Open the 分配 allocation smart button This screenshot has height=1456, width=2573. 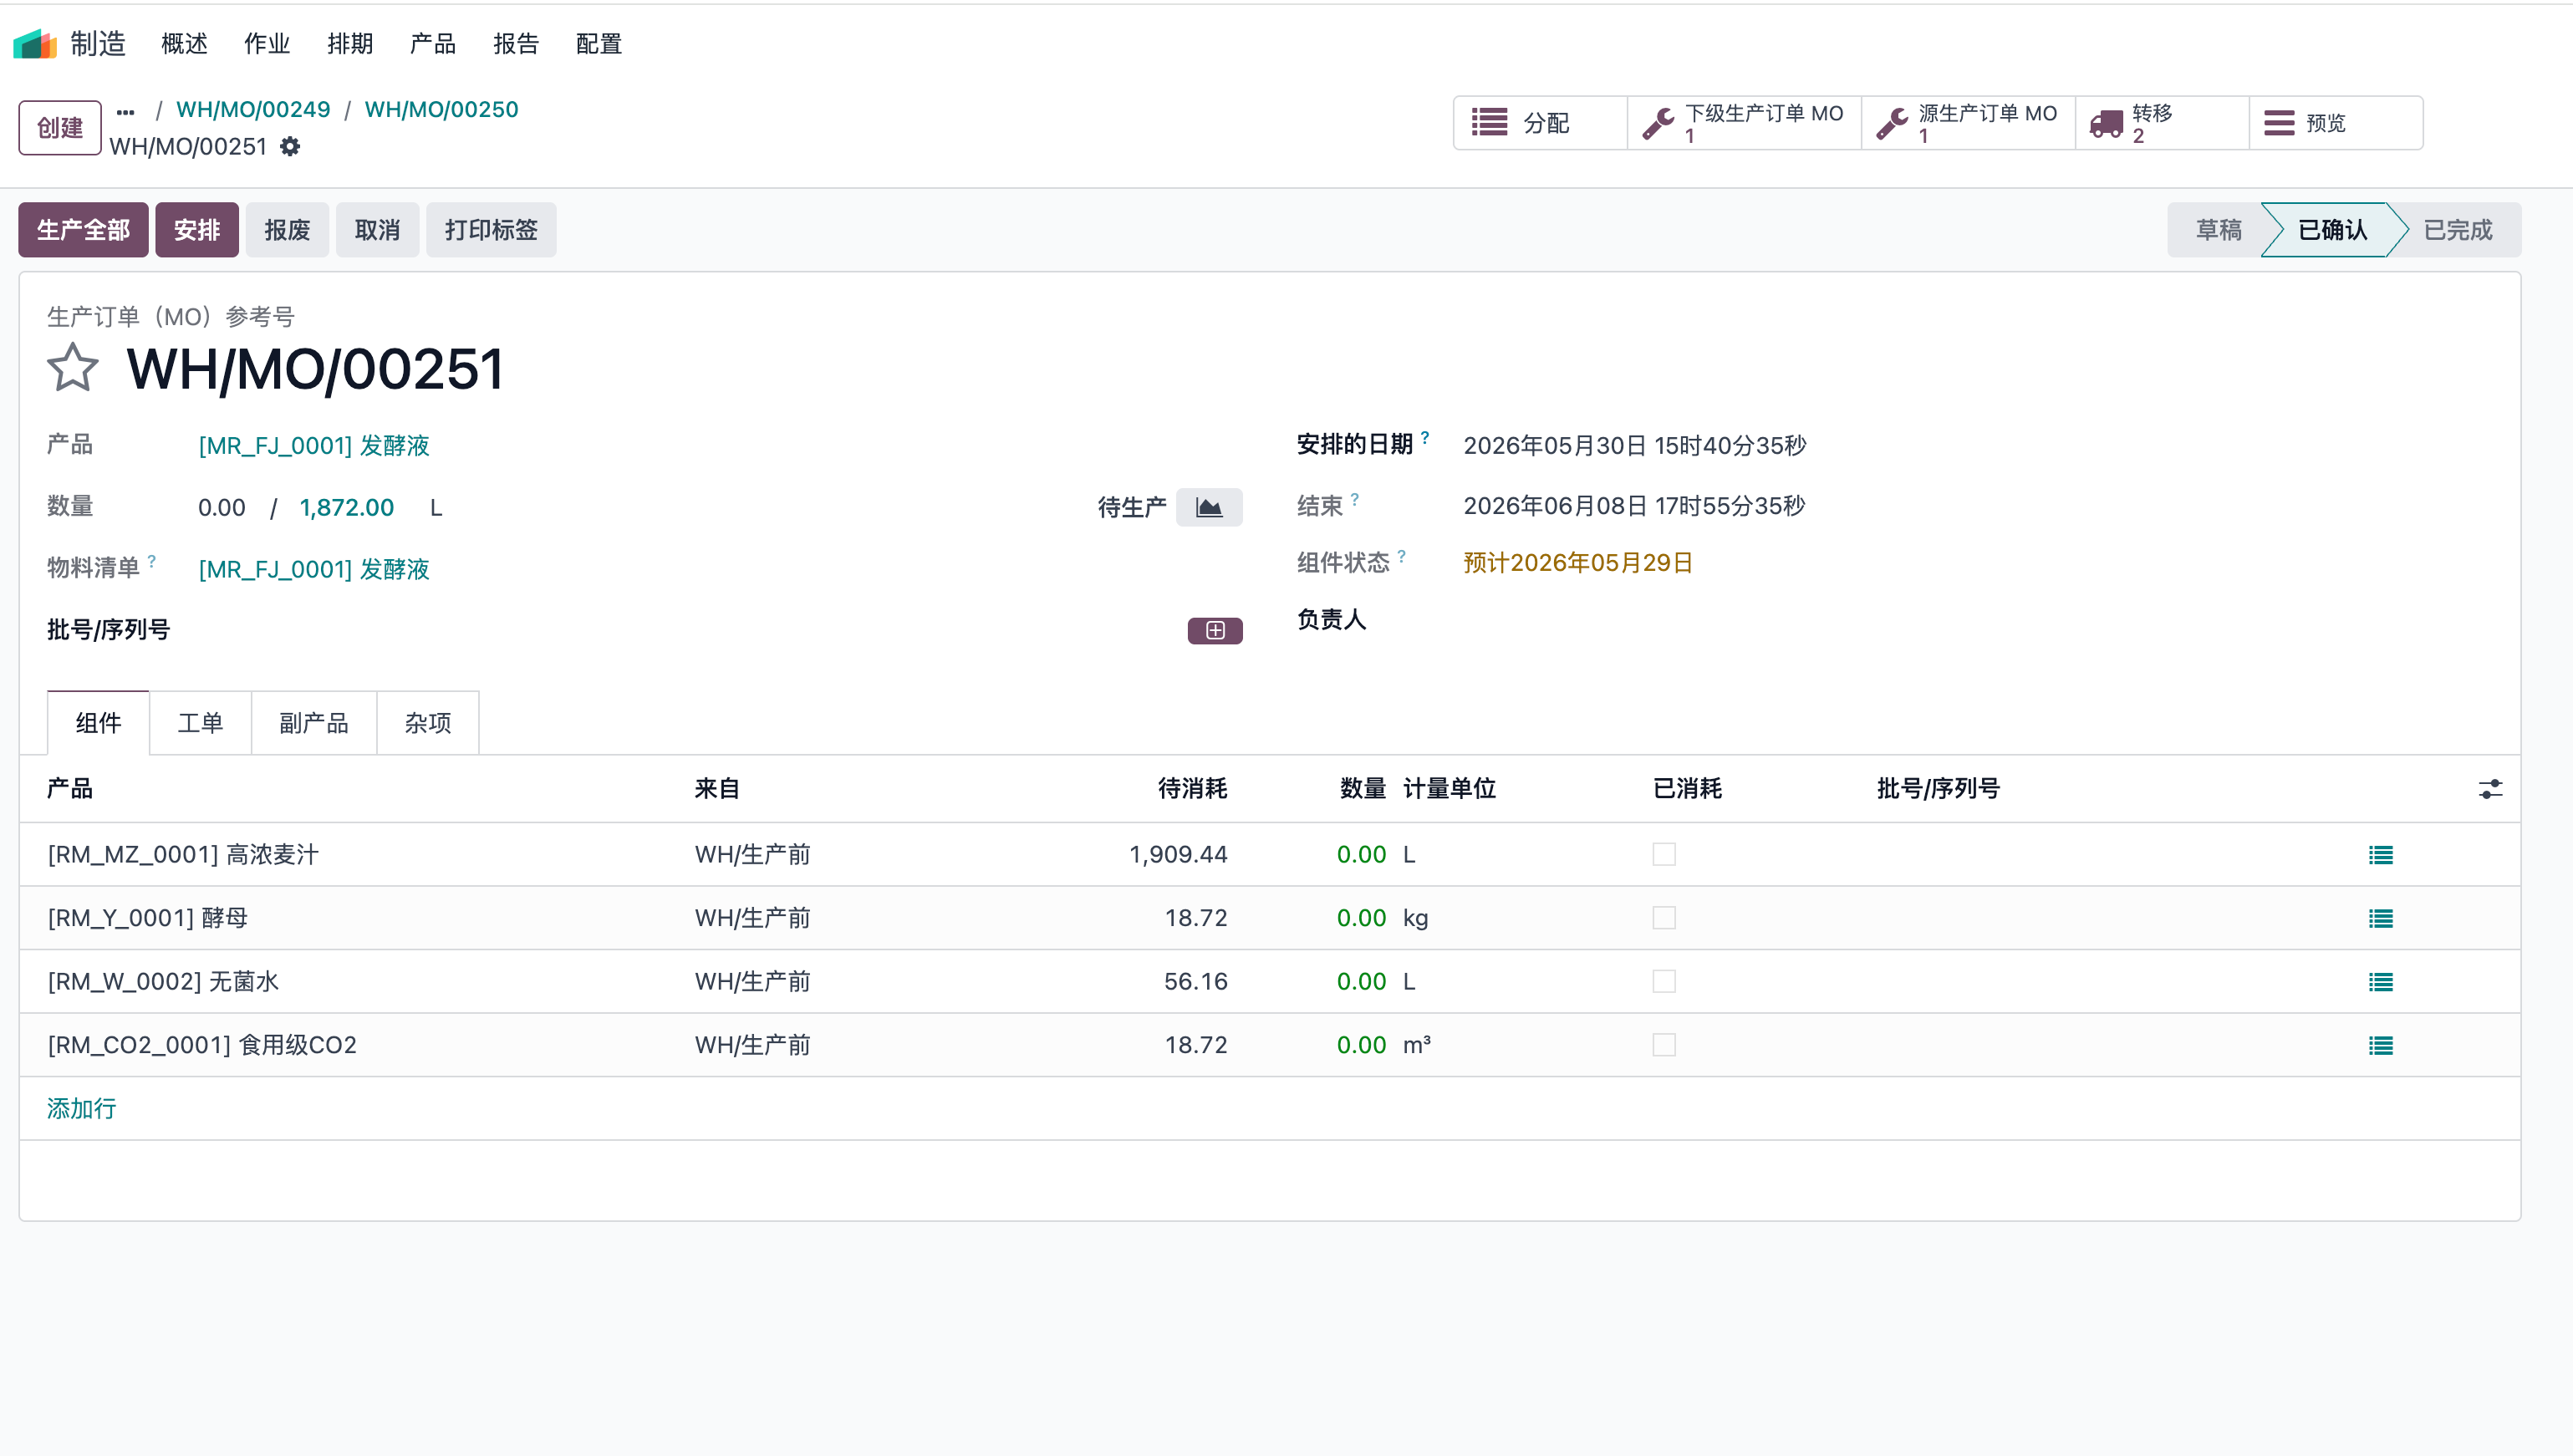(x=1540, y=123)
